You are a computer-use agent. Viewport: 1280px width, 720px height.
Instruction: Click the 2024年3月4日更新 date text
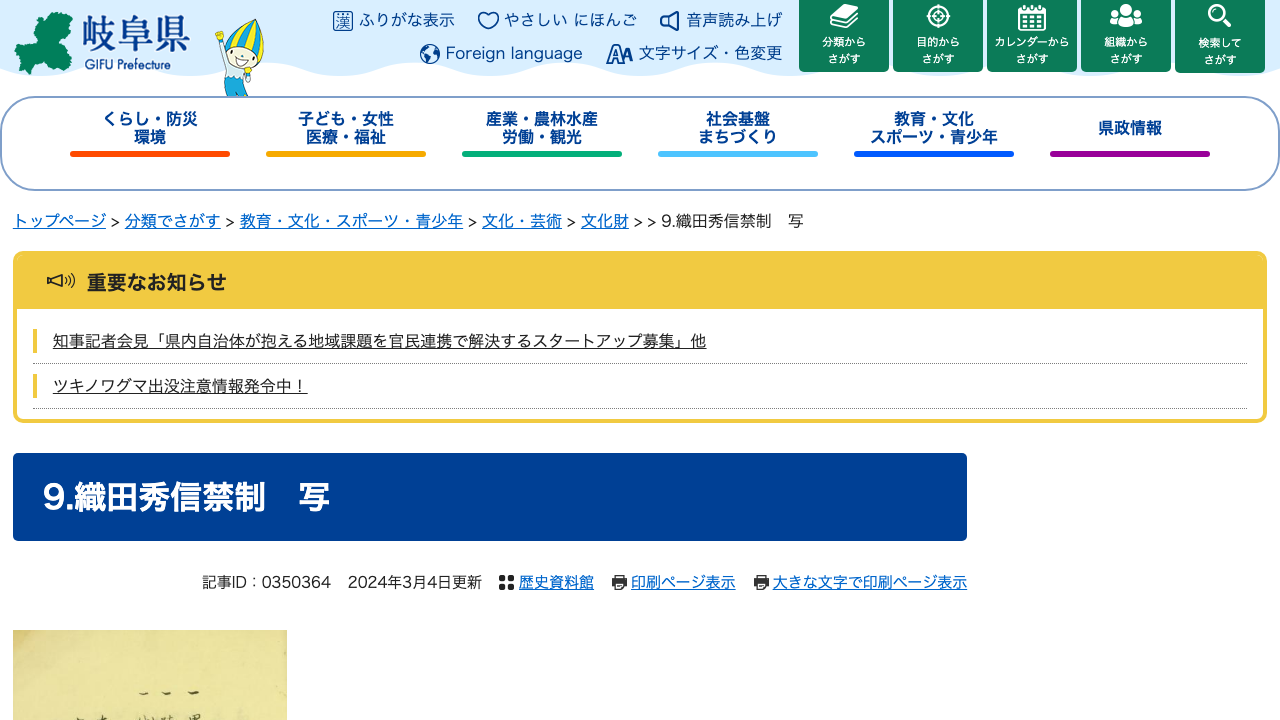coord(415,582)
